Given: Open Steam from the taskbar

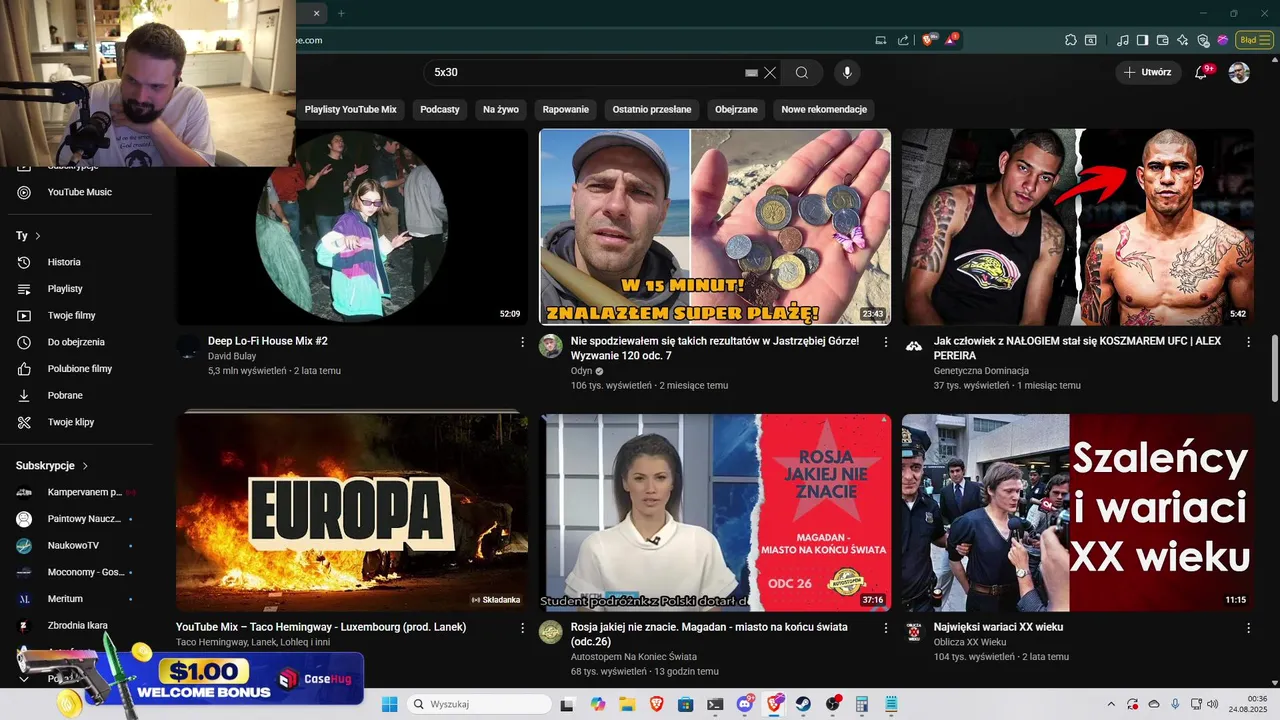Looking at the screenshot, I should [803, 704].
